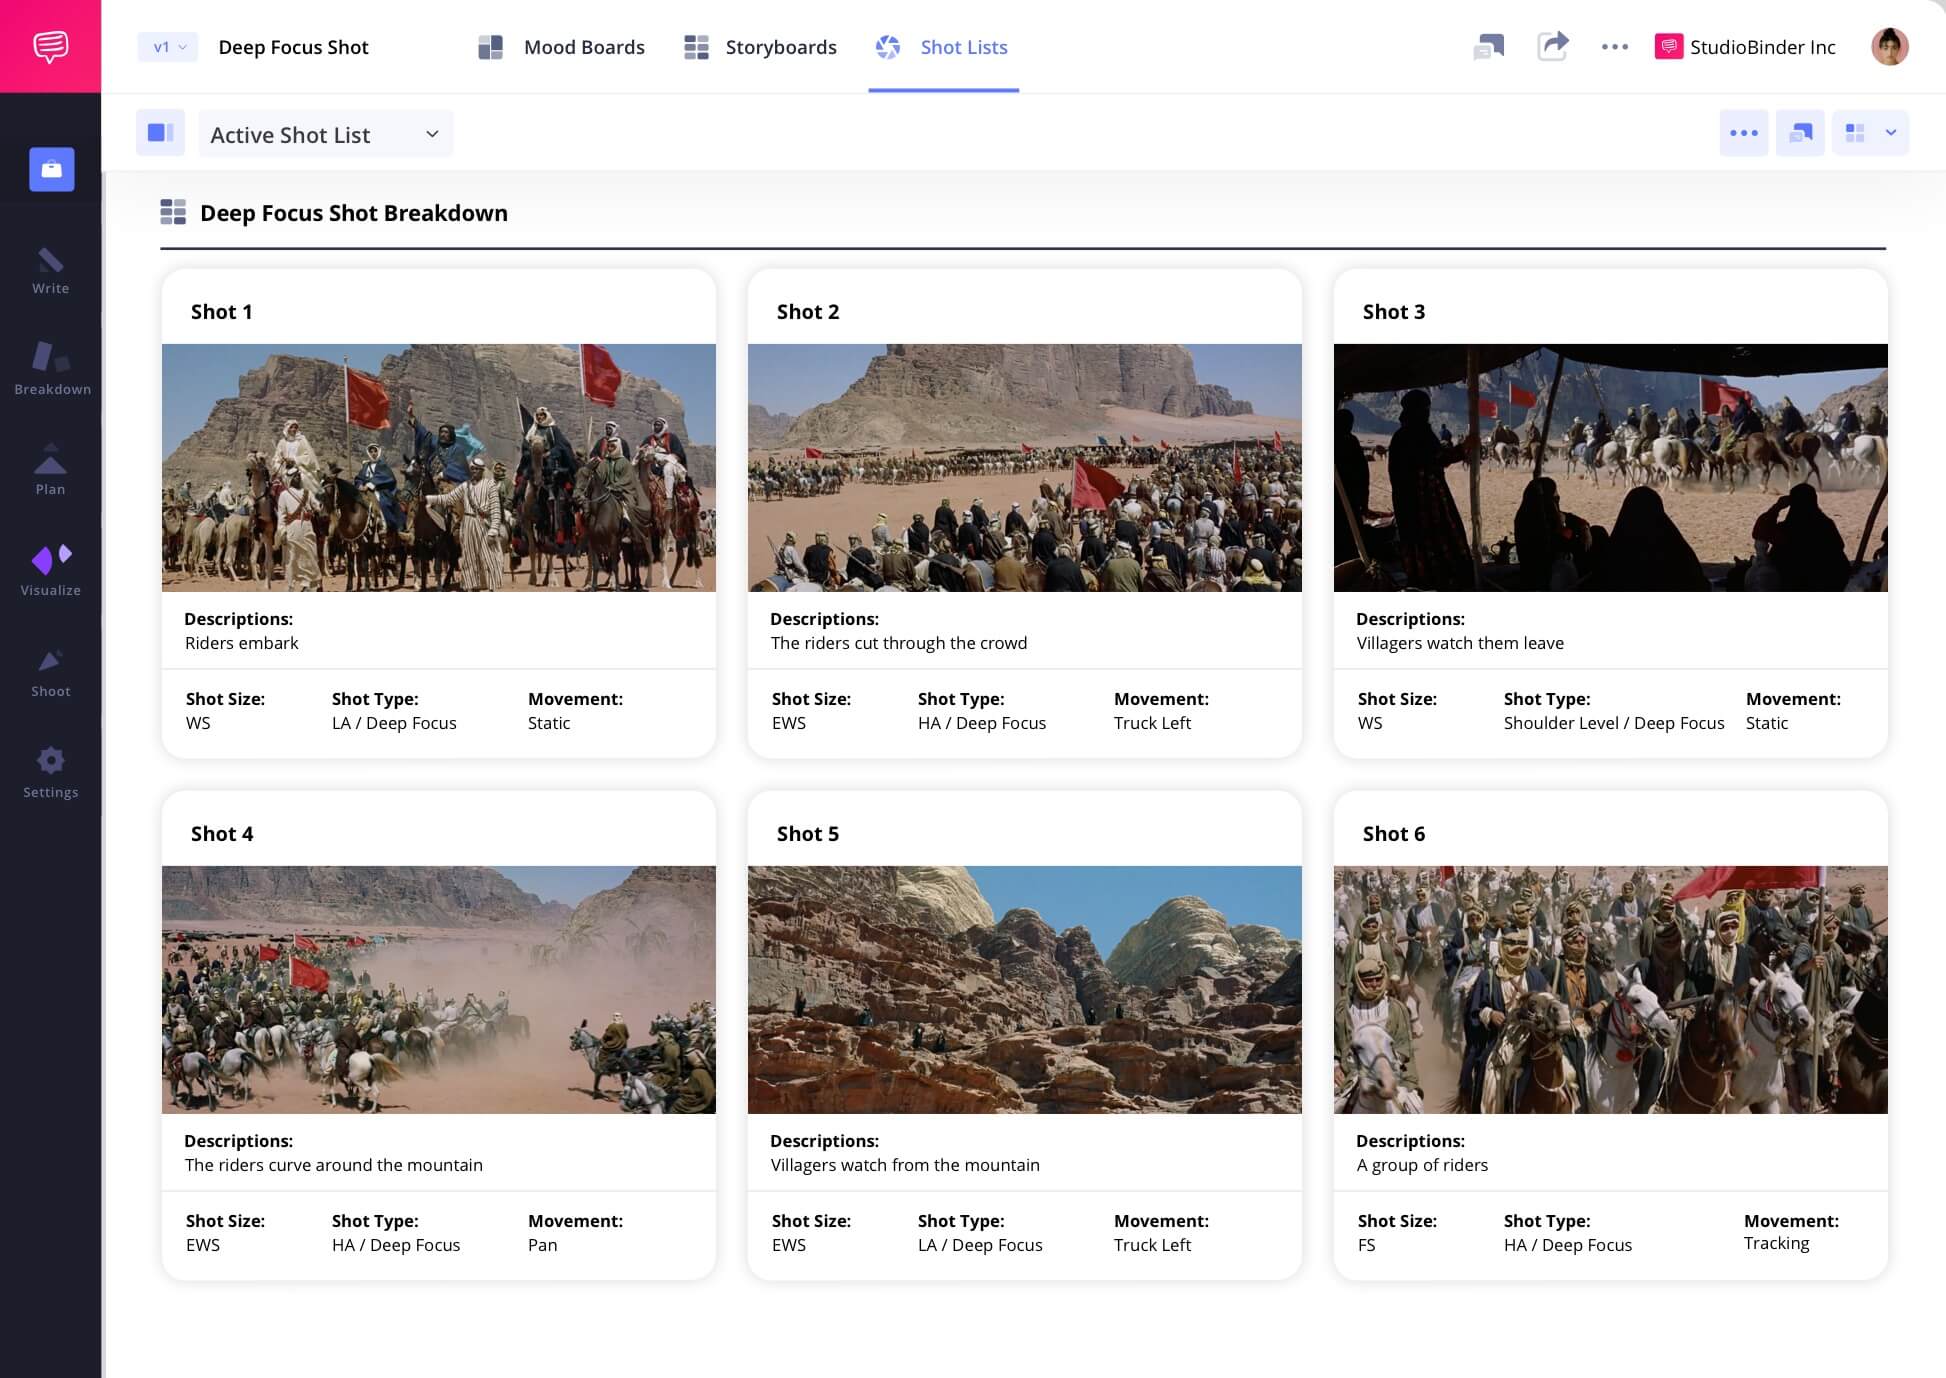Image resolution: width=1946 pixels, height=1378 pixels.
Task: Click the StudioBinder logo
Action: [x=50, y=46]
